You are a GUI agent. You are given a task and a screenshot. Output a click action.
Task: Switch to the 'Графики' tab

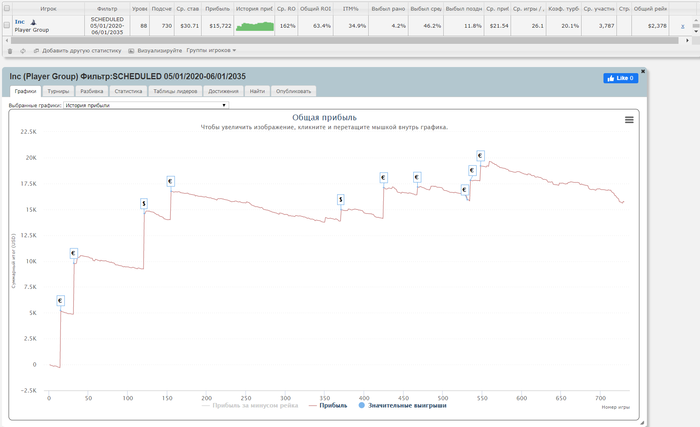point(25,91)
